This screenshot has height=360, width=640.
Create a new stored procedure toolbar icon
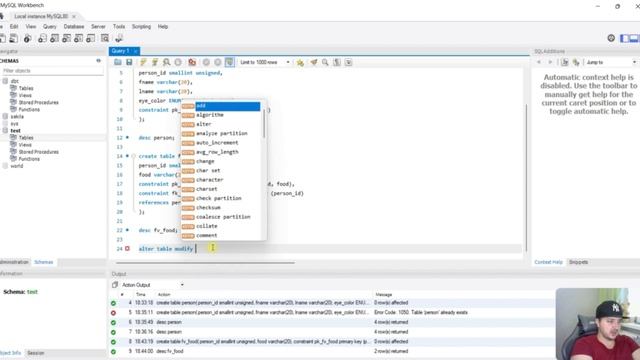78,38
